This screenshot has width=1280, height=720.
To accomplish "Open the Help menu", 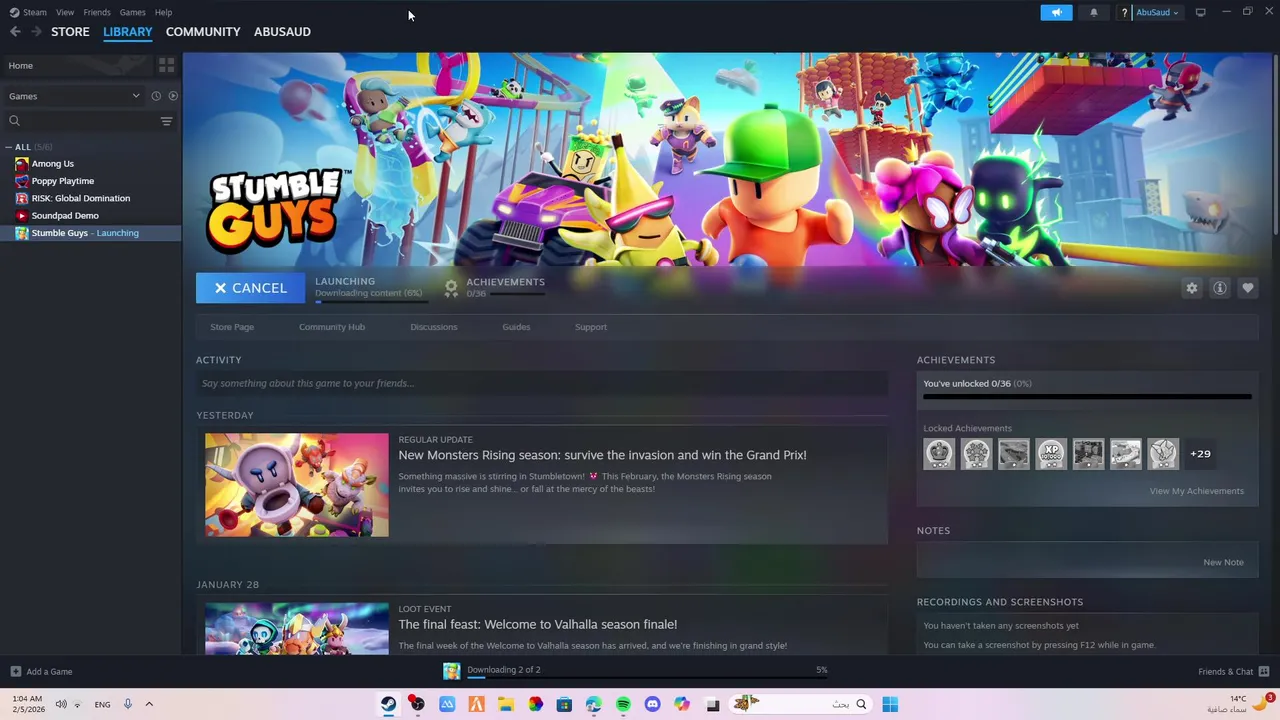I will click(x=163, y=12).
